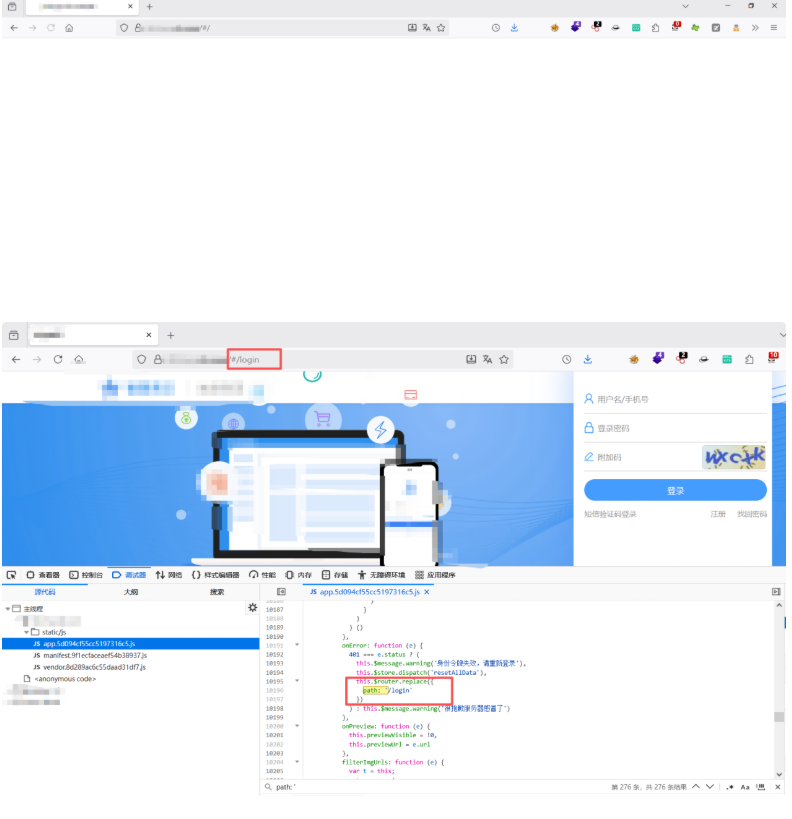Open the 网络 (Network) DevTools tab
The image size is (792, 819).
coord(169,575)
